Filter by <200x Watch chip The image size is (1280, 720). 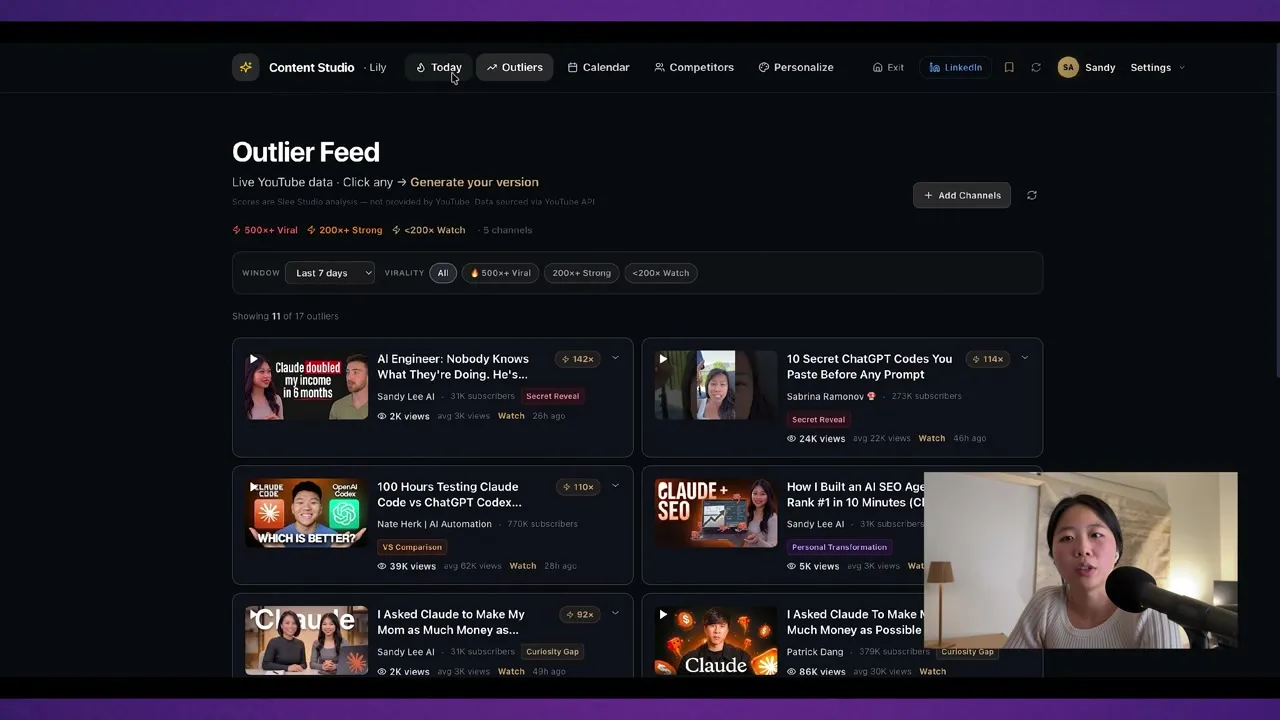click(x=661, y=273)
